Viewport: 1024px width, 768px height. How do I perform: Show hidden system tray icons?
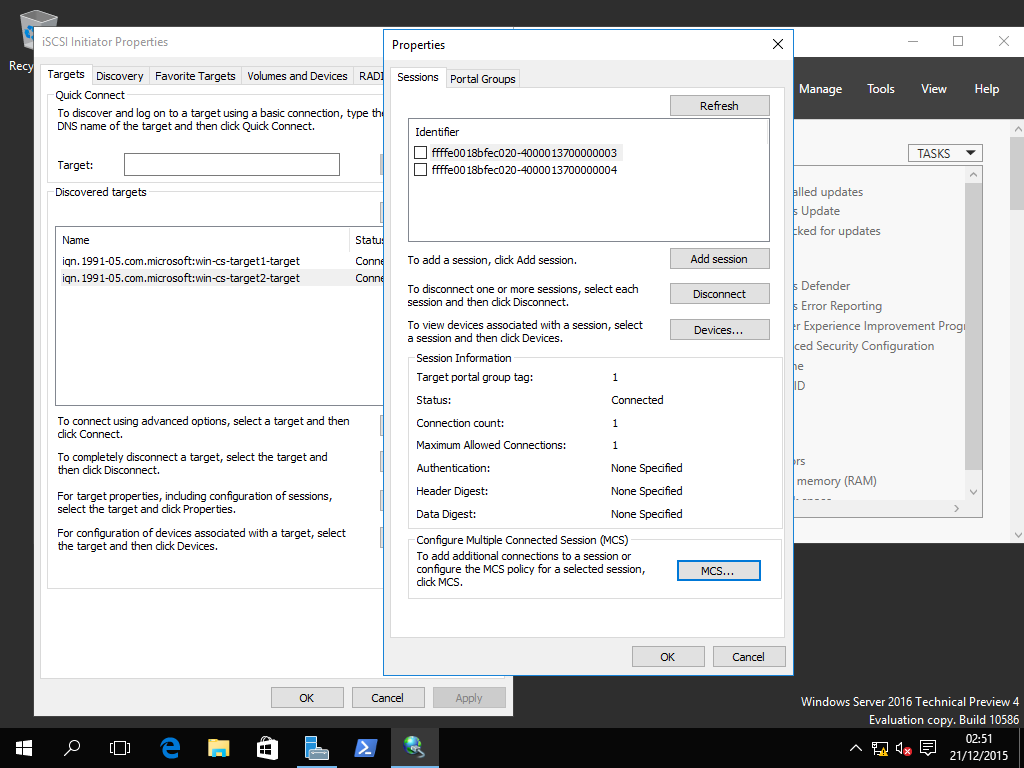click(855, 748)
